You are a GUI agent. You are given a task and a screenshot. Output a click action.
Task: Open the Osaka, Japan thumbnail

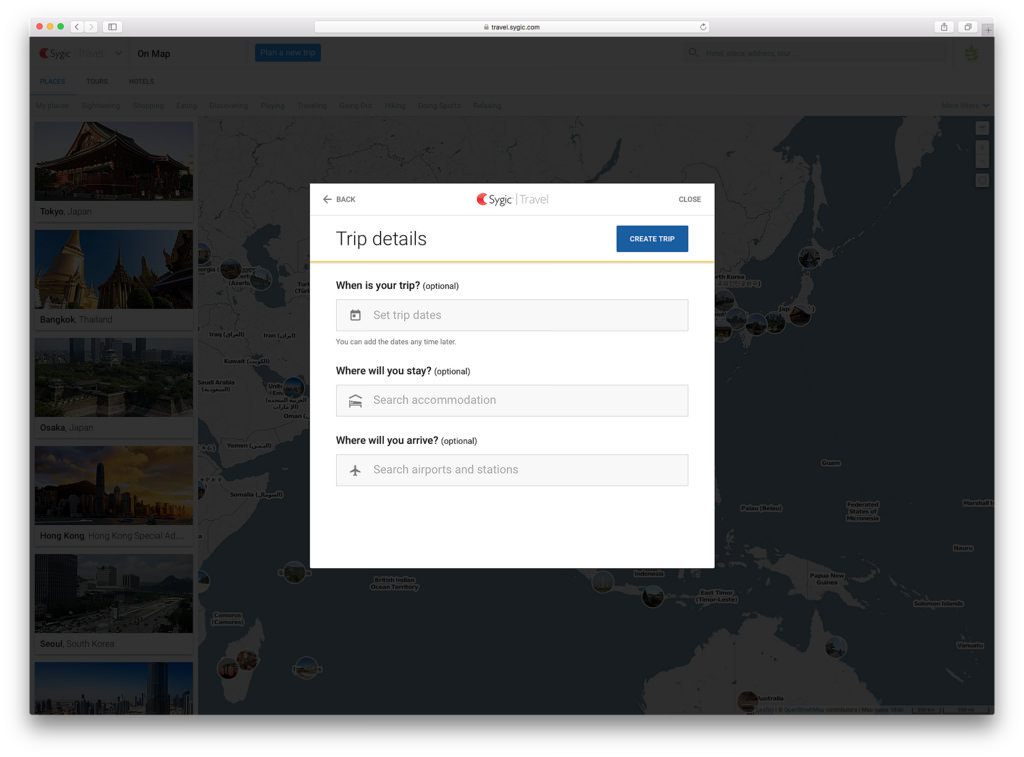[x=114, y=378]
